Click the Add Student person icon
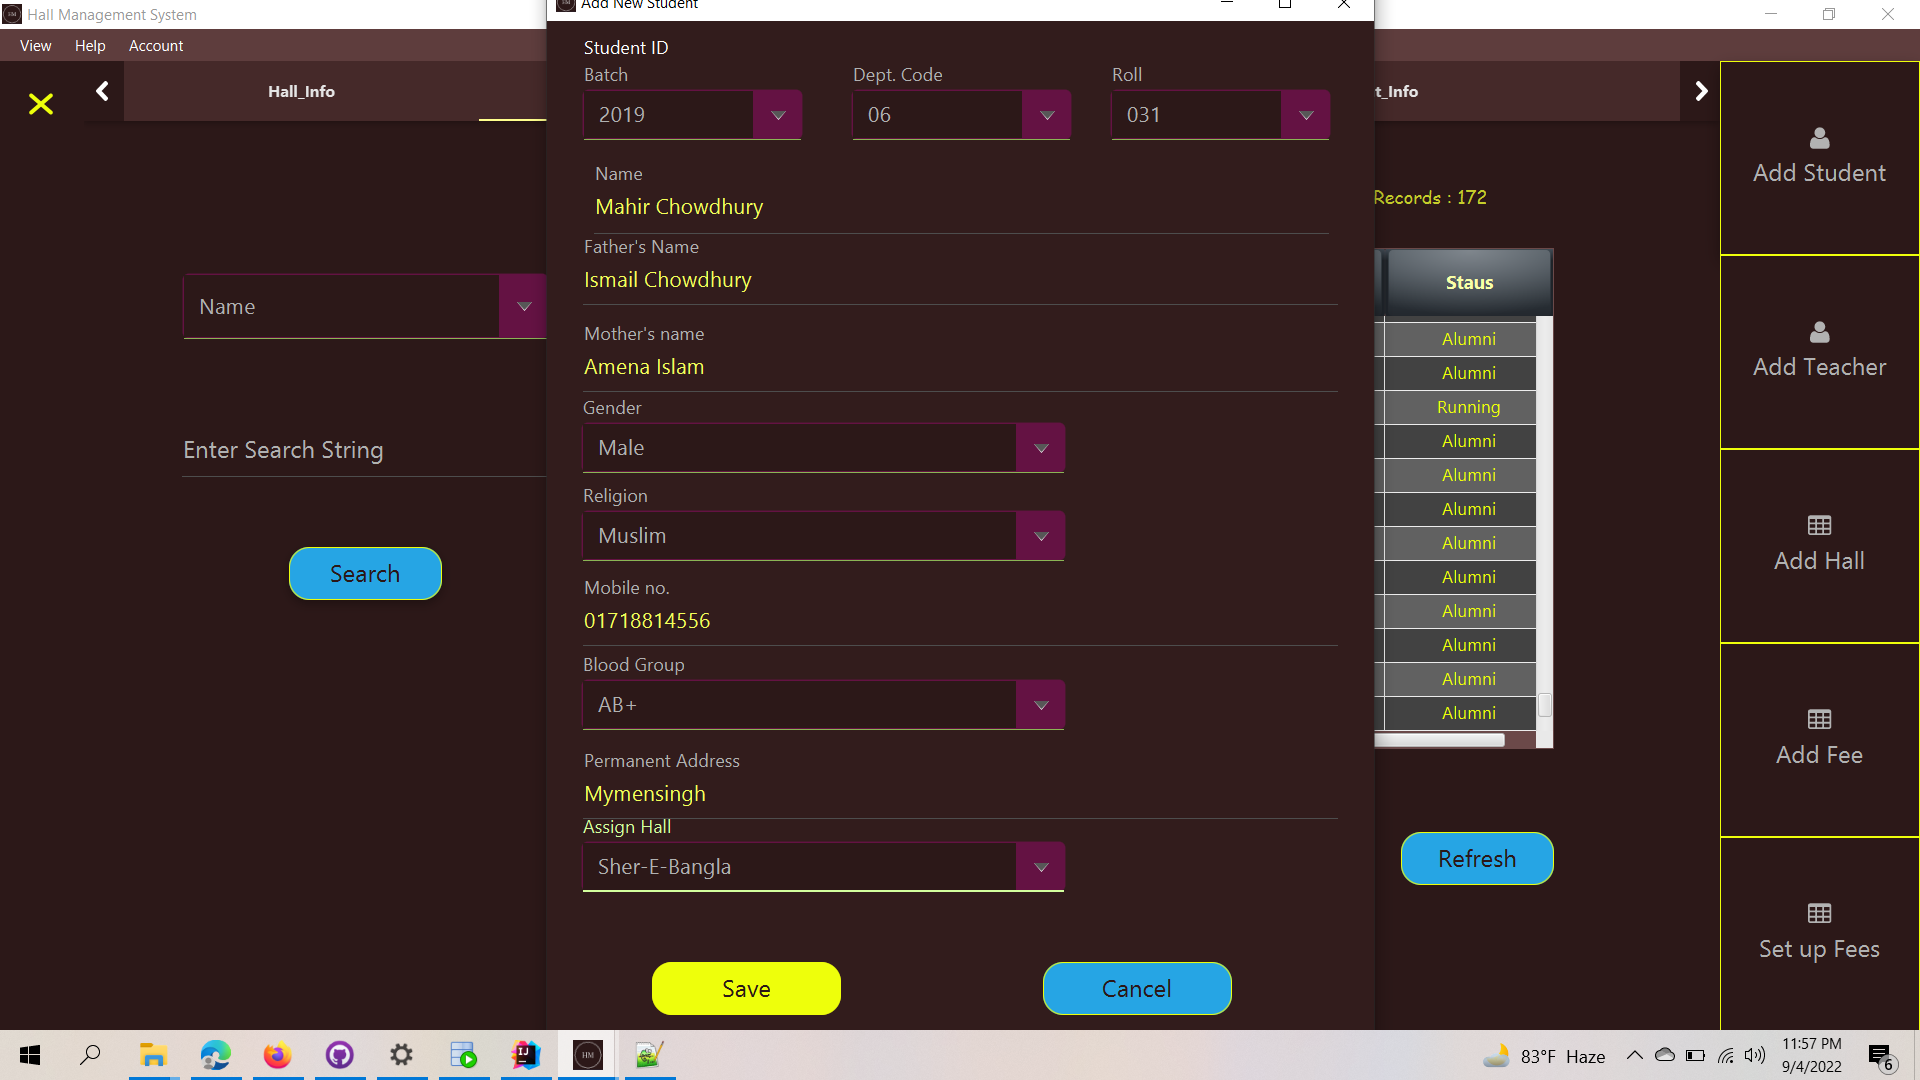Image resolution: width=1920 pixels, height=1080 pixels. pyautogui.click(x=1818, y=139)
